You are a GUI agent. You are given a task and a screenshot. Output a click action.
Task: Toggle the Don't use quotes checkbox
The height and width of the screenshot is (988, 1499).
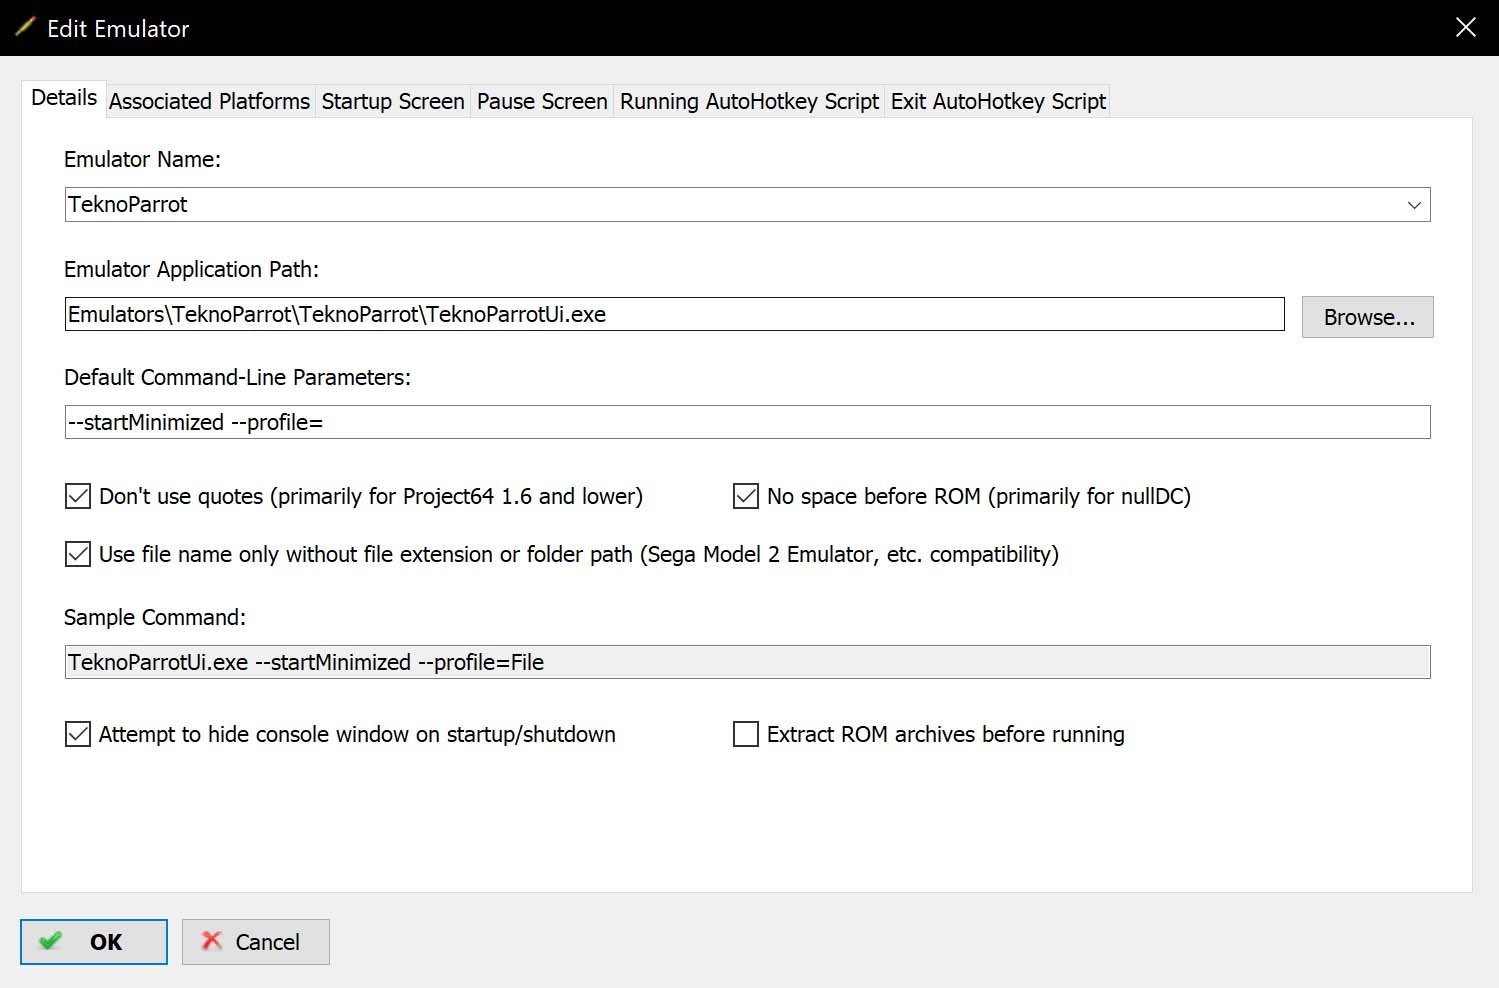(x=78, y=496)
